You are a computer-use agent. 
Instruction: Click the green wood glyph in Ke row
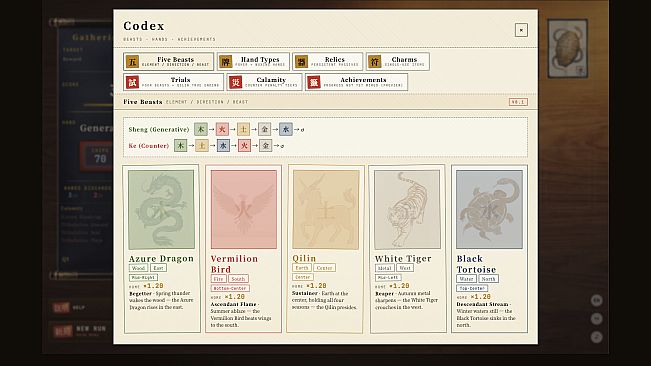[x=181, y=146]
